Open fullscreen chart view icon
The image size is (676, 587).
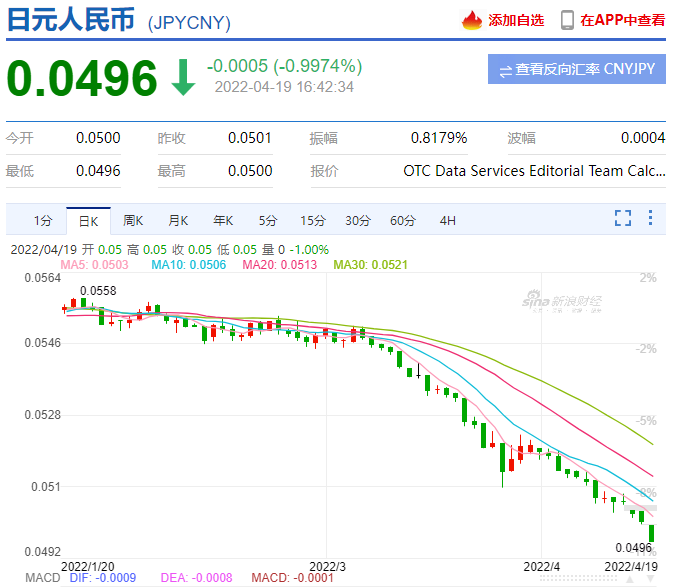(623, 218)
